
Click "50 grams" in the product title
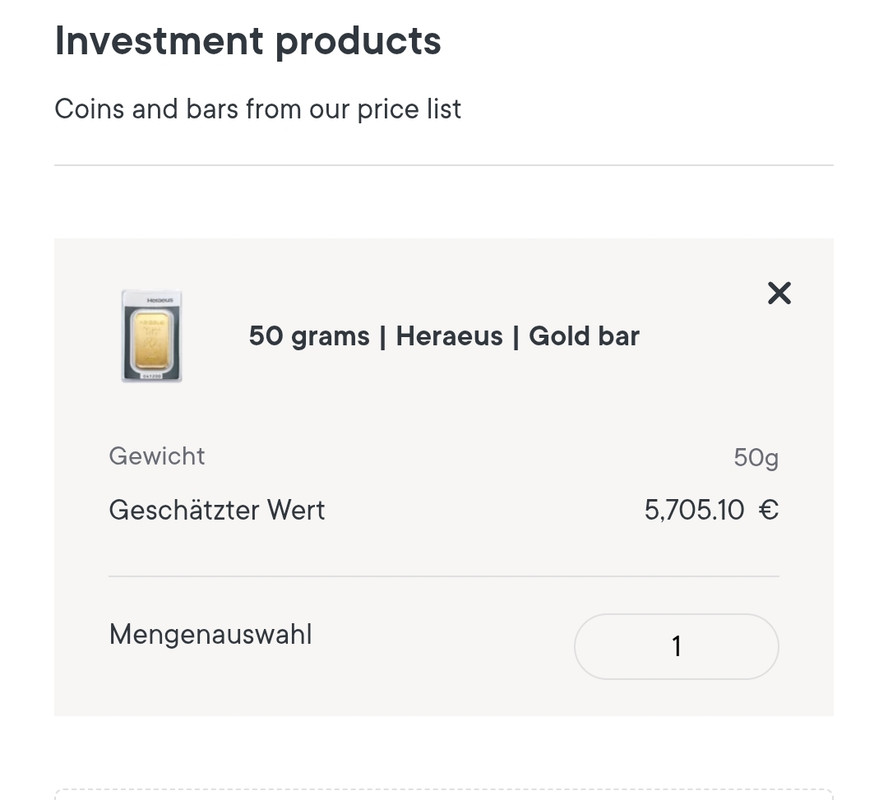pyautogui.click(x=309, y=336)
